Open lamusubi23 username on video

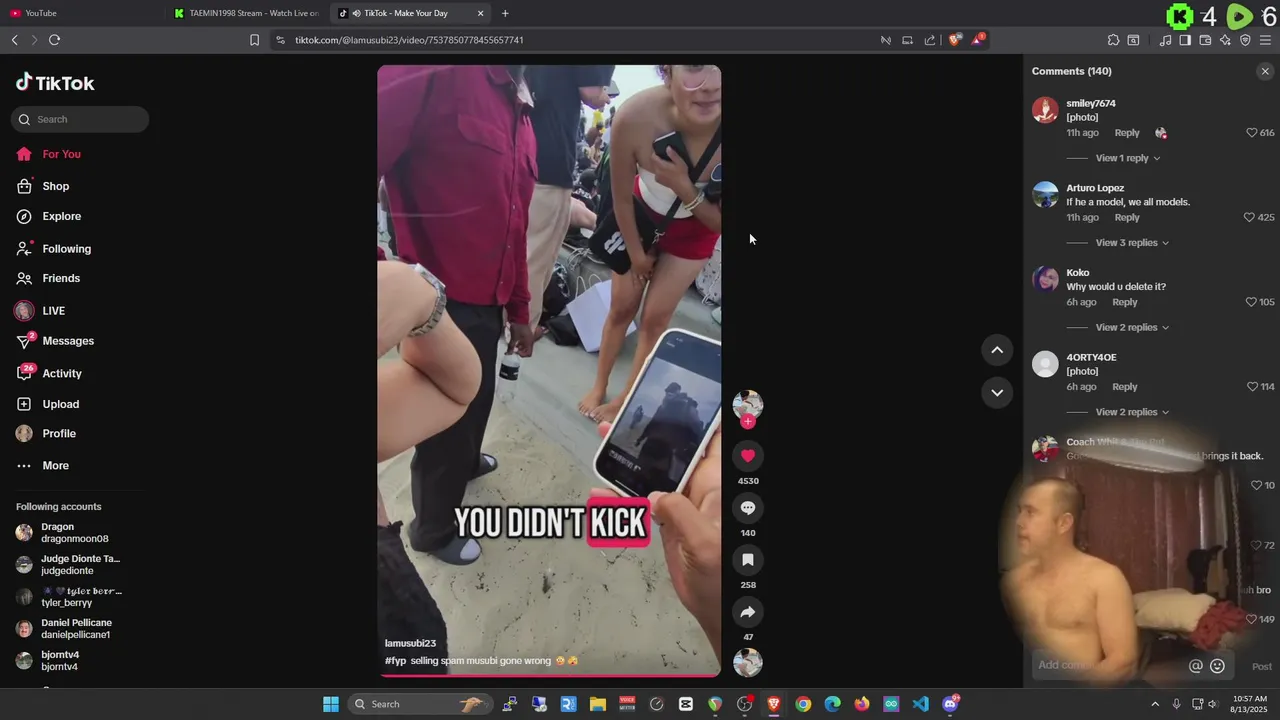(410, 643)
